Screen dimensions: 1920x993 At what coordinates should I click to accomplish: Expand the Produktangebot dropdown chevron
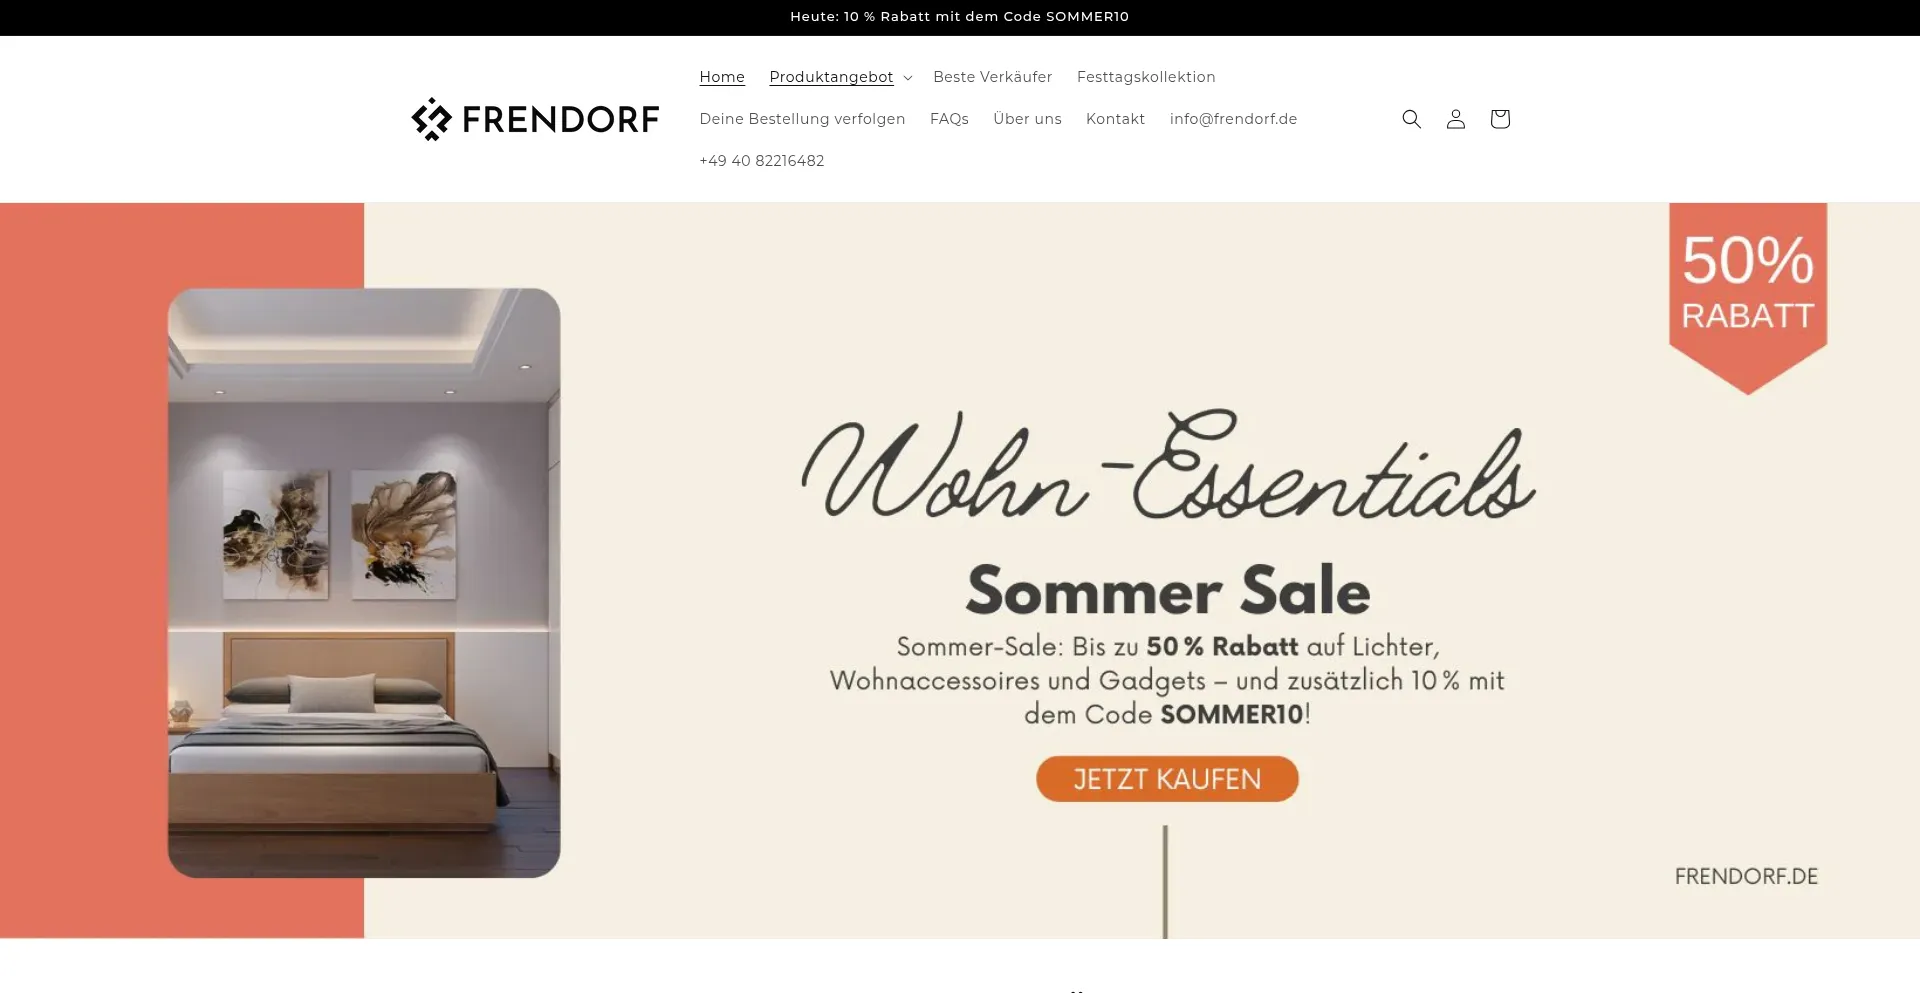point(907,78)
